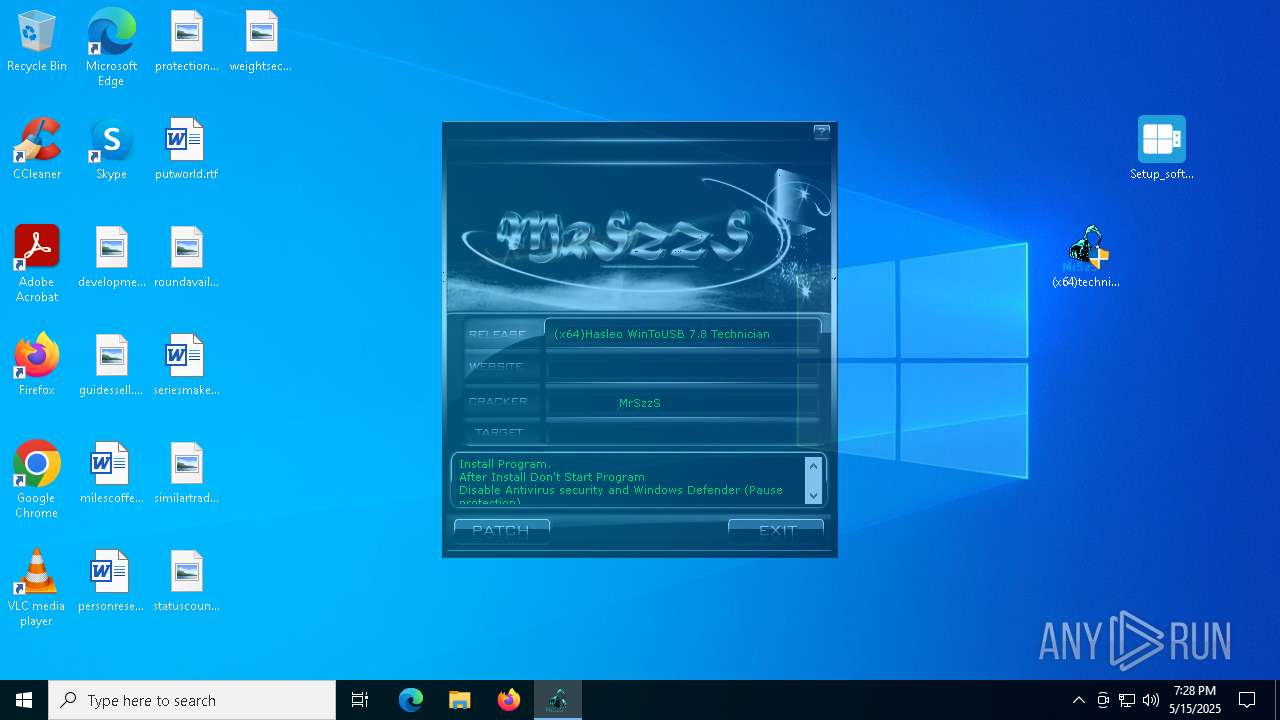Viewport: 1280px width, 720px height.
Task: Click the MrSzzS cracker name text
Action: pos(640,403)
